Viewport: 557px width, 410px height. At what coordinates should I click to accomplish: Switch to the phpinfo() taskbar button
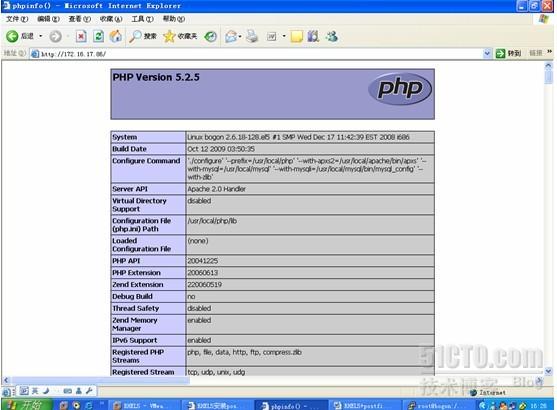[291, 405]
